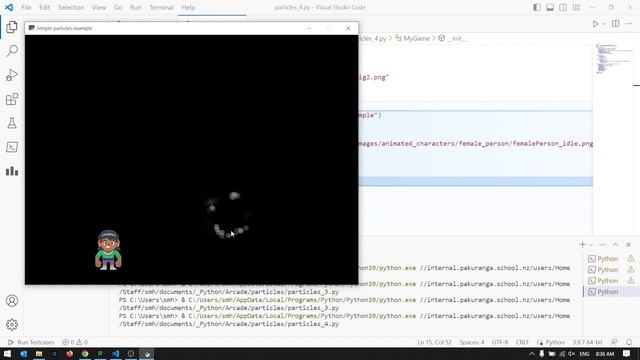Show hidden system tray icons
This screenshot has width=640, height=360.
531,354
